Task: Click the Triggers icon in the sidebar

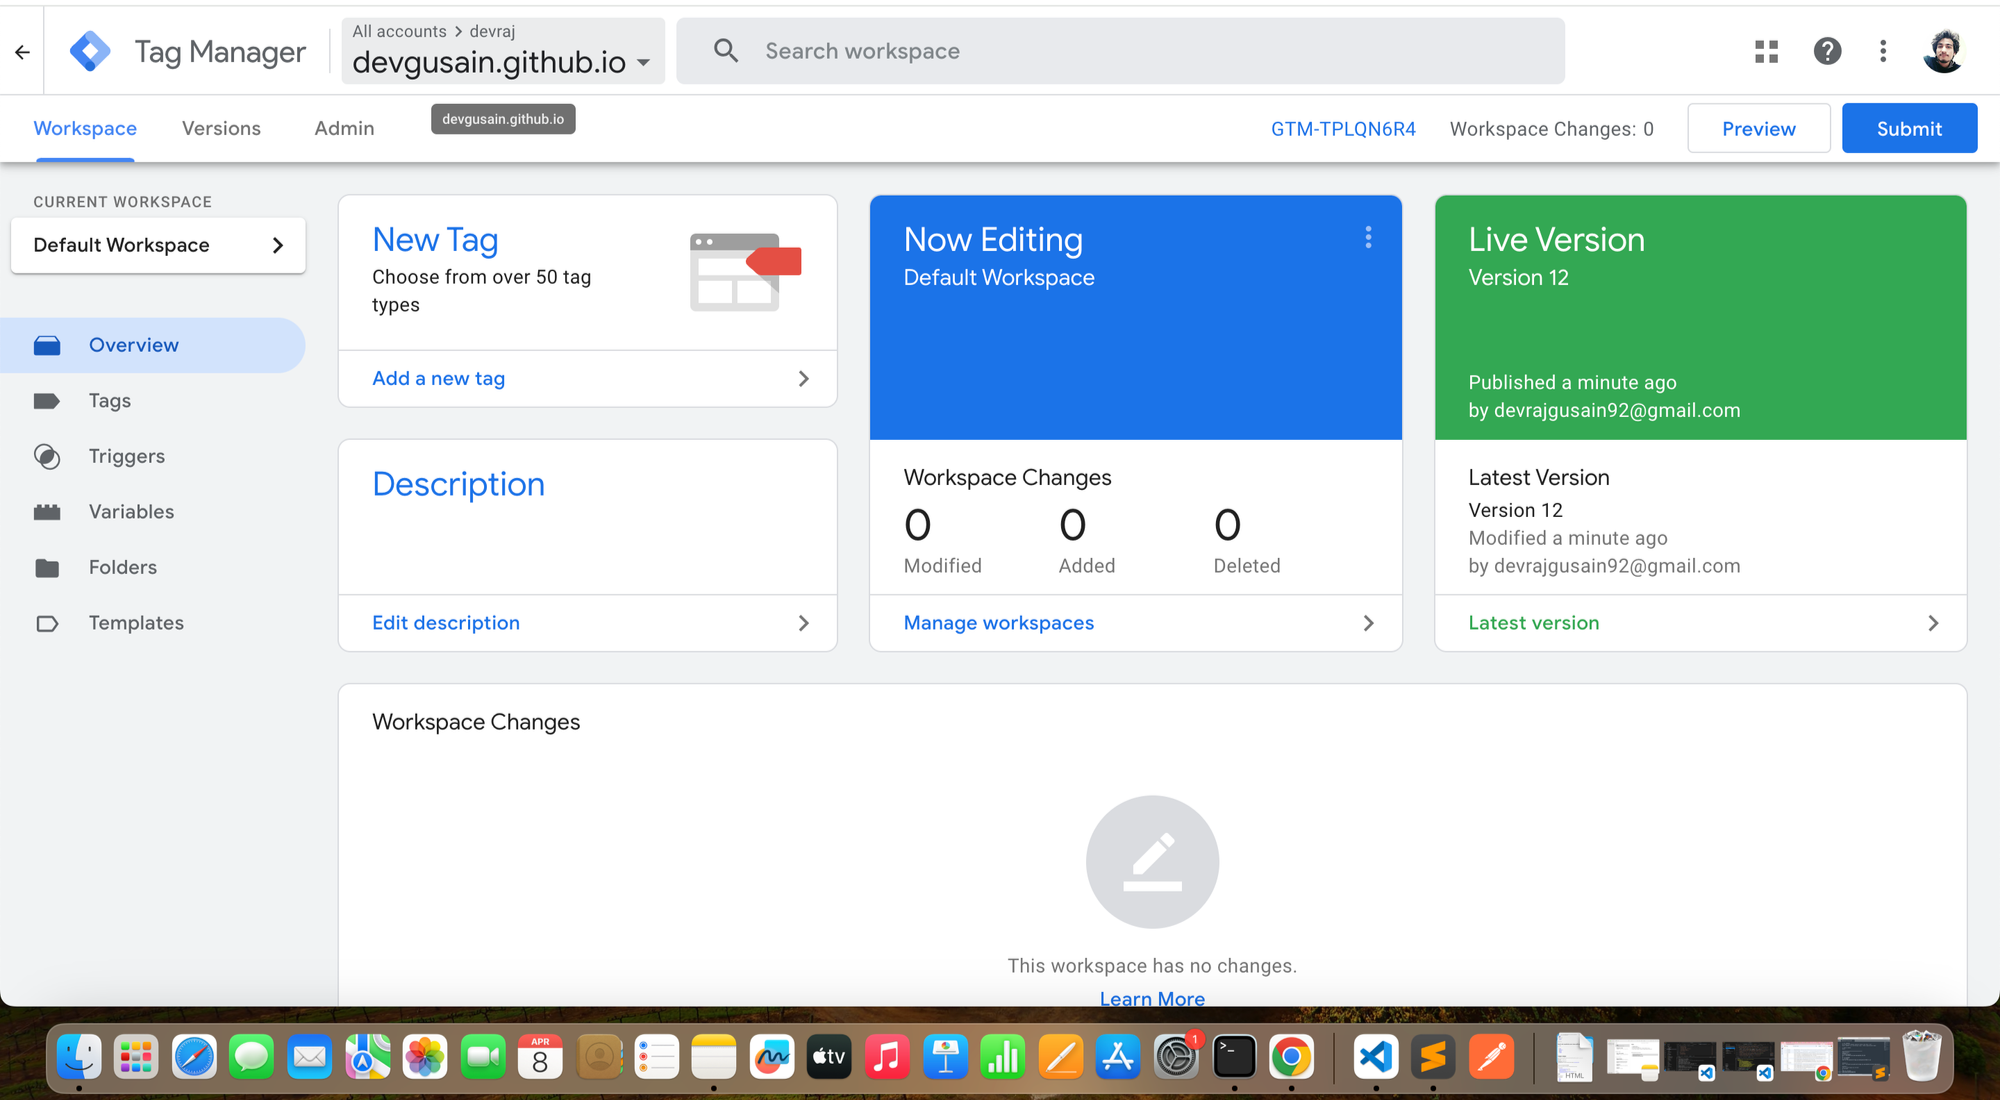Action: tap(47, 456)
